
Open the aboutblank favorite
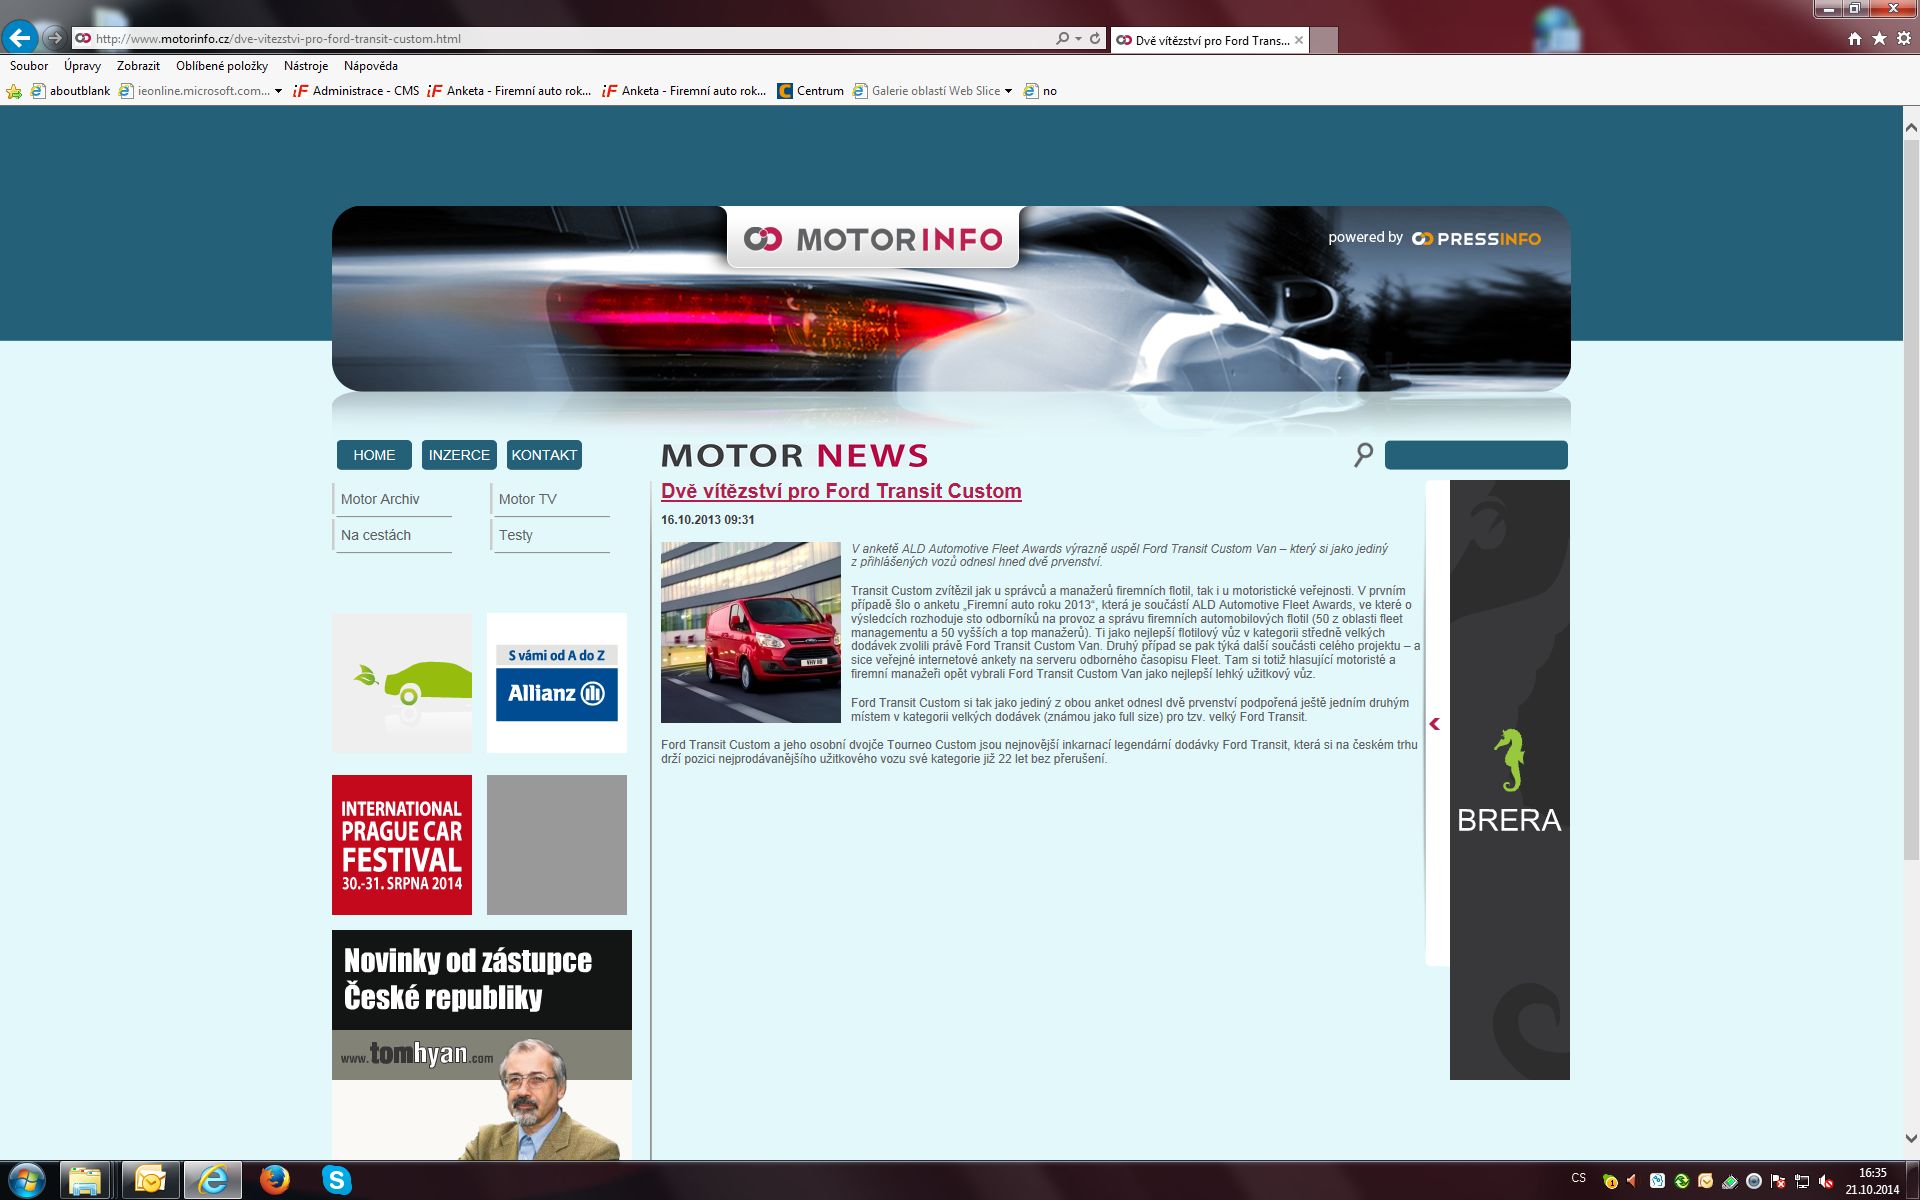click(x=71, y=91)
